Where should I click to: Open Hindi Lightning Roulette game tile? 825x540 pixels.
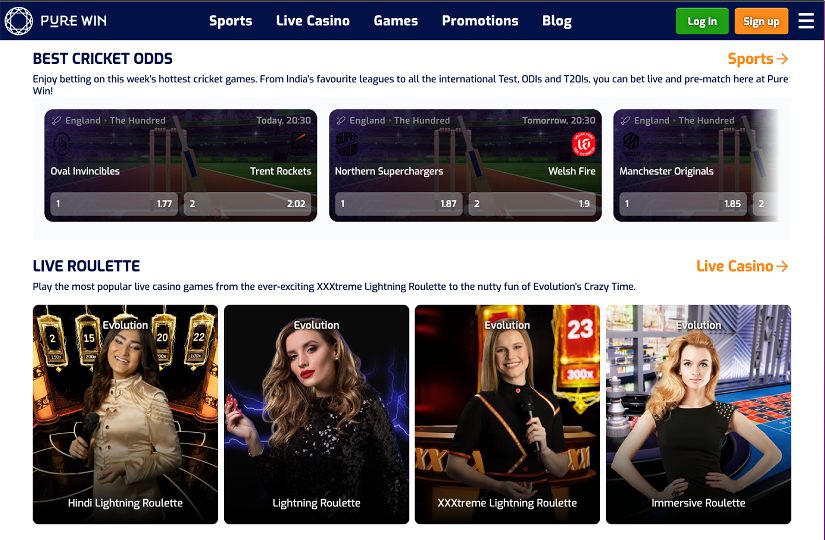click(x=125, y=415)
